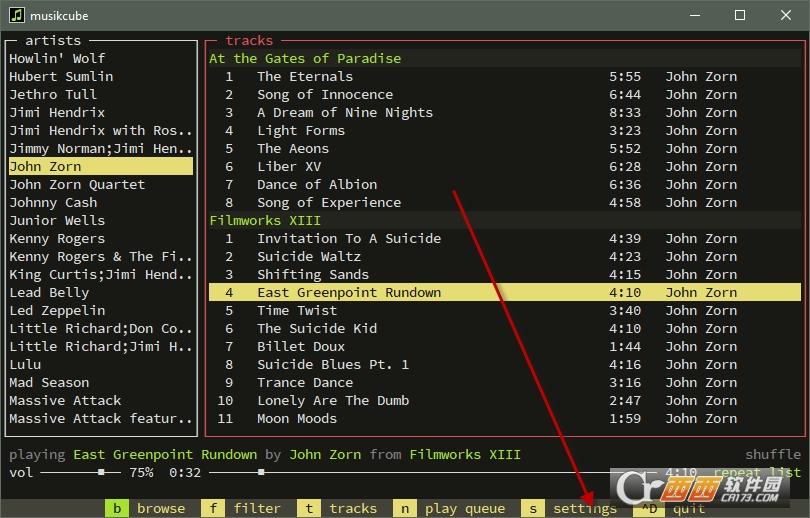The height and width of the screenshot is (518, 810).
Task: Select artist Massive Attack
Action: [x=101, y=401]
